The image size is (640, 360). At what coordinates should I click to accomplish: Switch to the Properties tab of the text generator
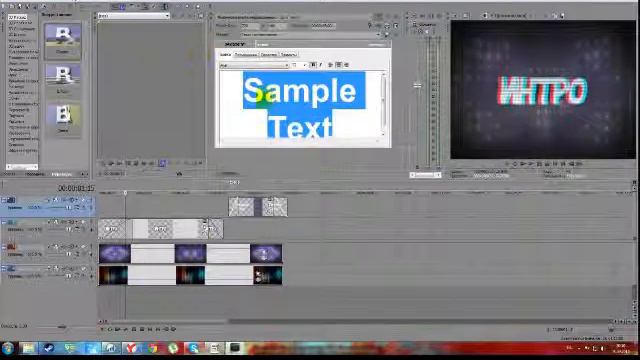(x=269, y=54)
